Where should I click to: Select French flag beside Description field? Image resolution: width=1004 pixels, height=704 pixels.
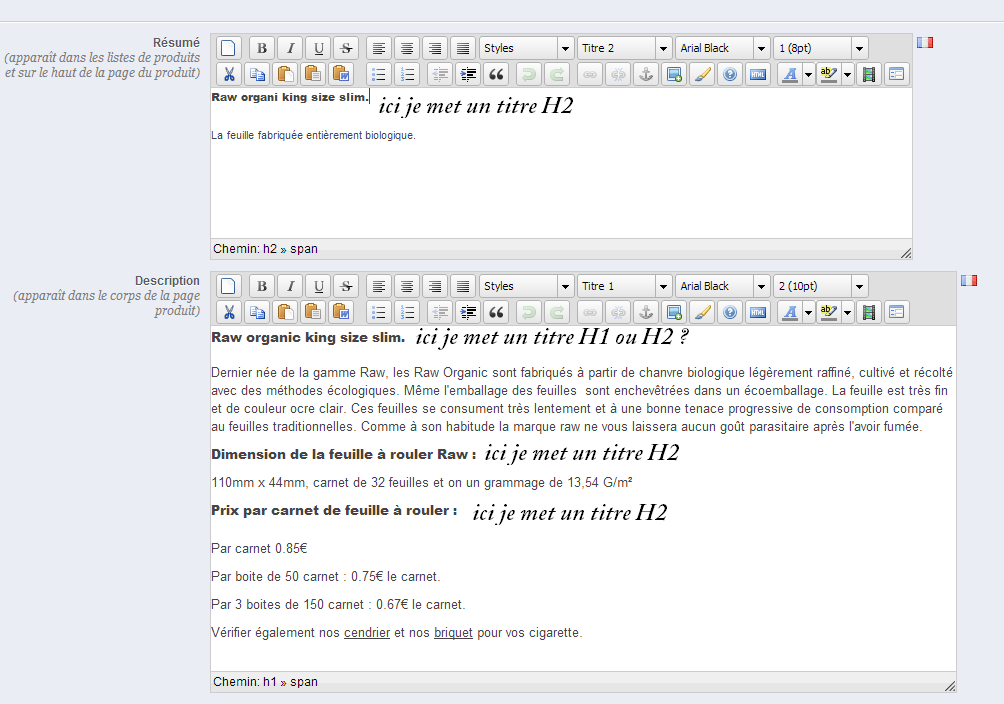[968, 281]
